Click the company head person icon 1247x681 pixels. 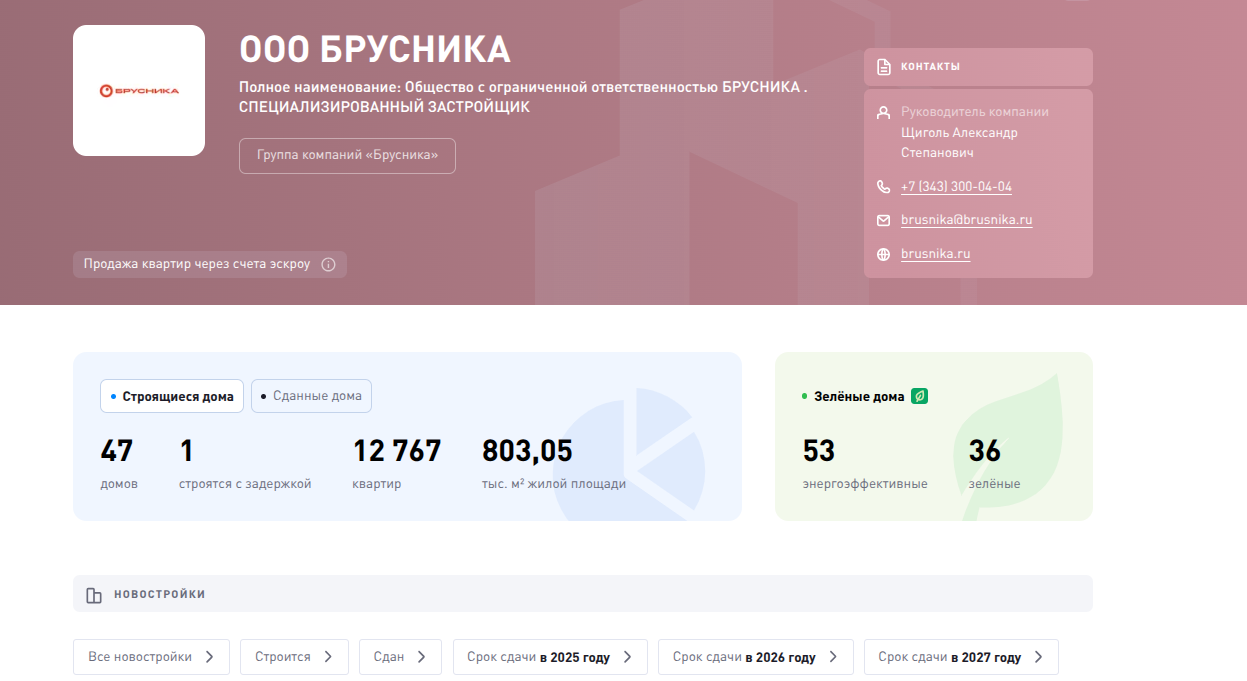point(883,112)
